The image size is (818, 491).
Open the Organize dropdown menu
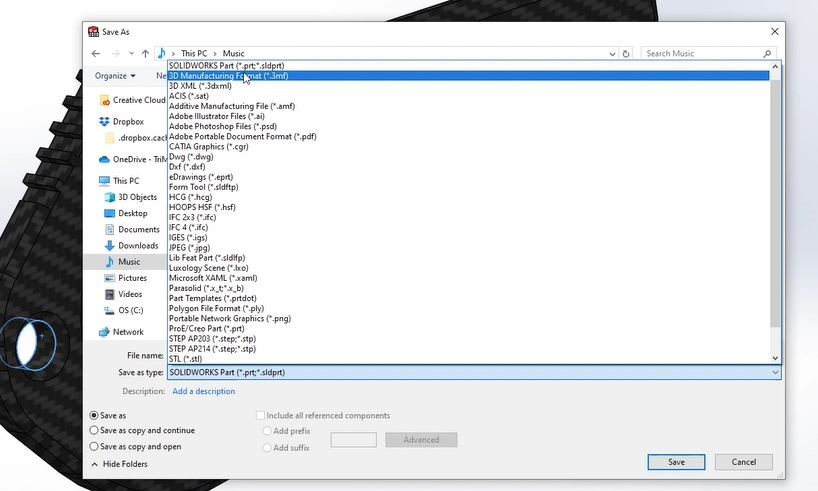(115, 75)
